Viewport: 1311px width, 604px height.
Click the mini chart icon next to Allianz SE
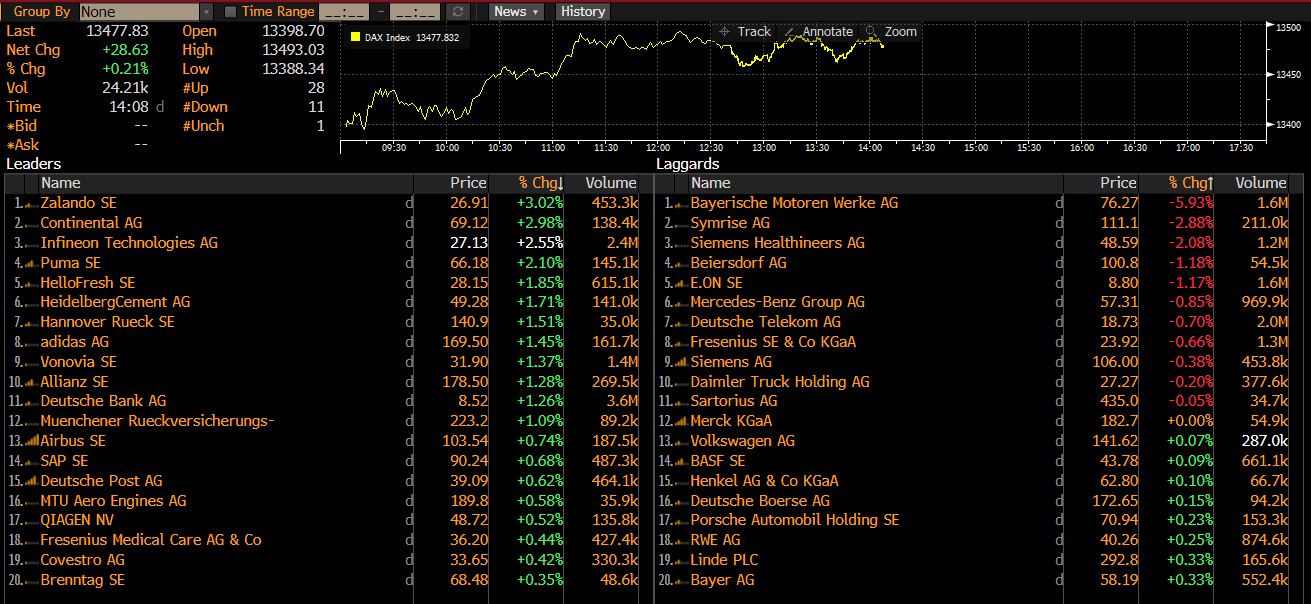(31, 382)
